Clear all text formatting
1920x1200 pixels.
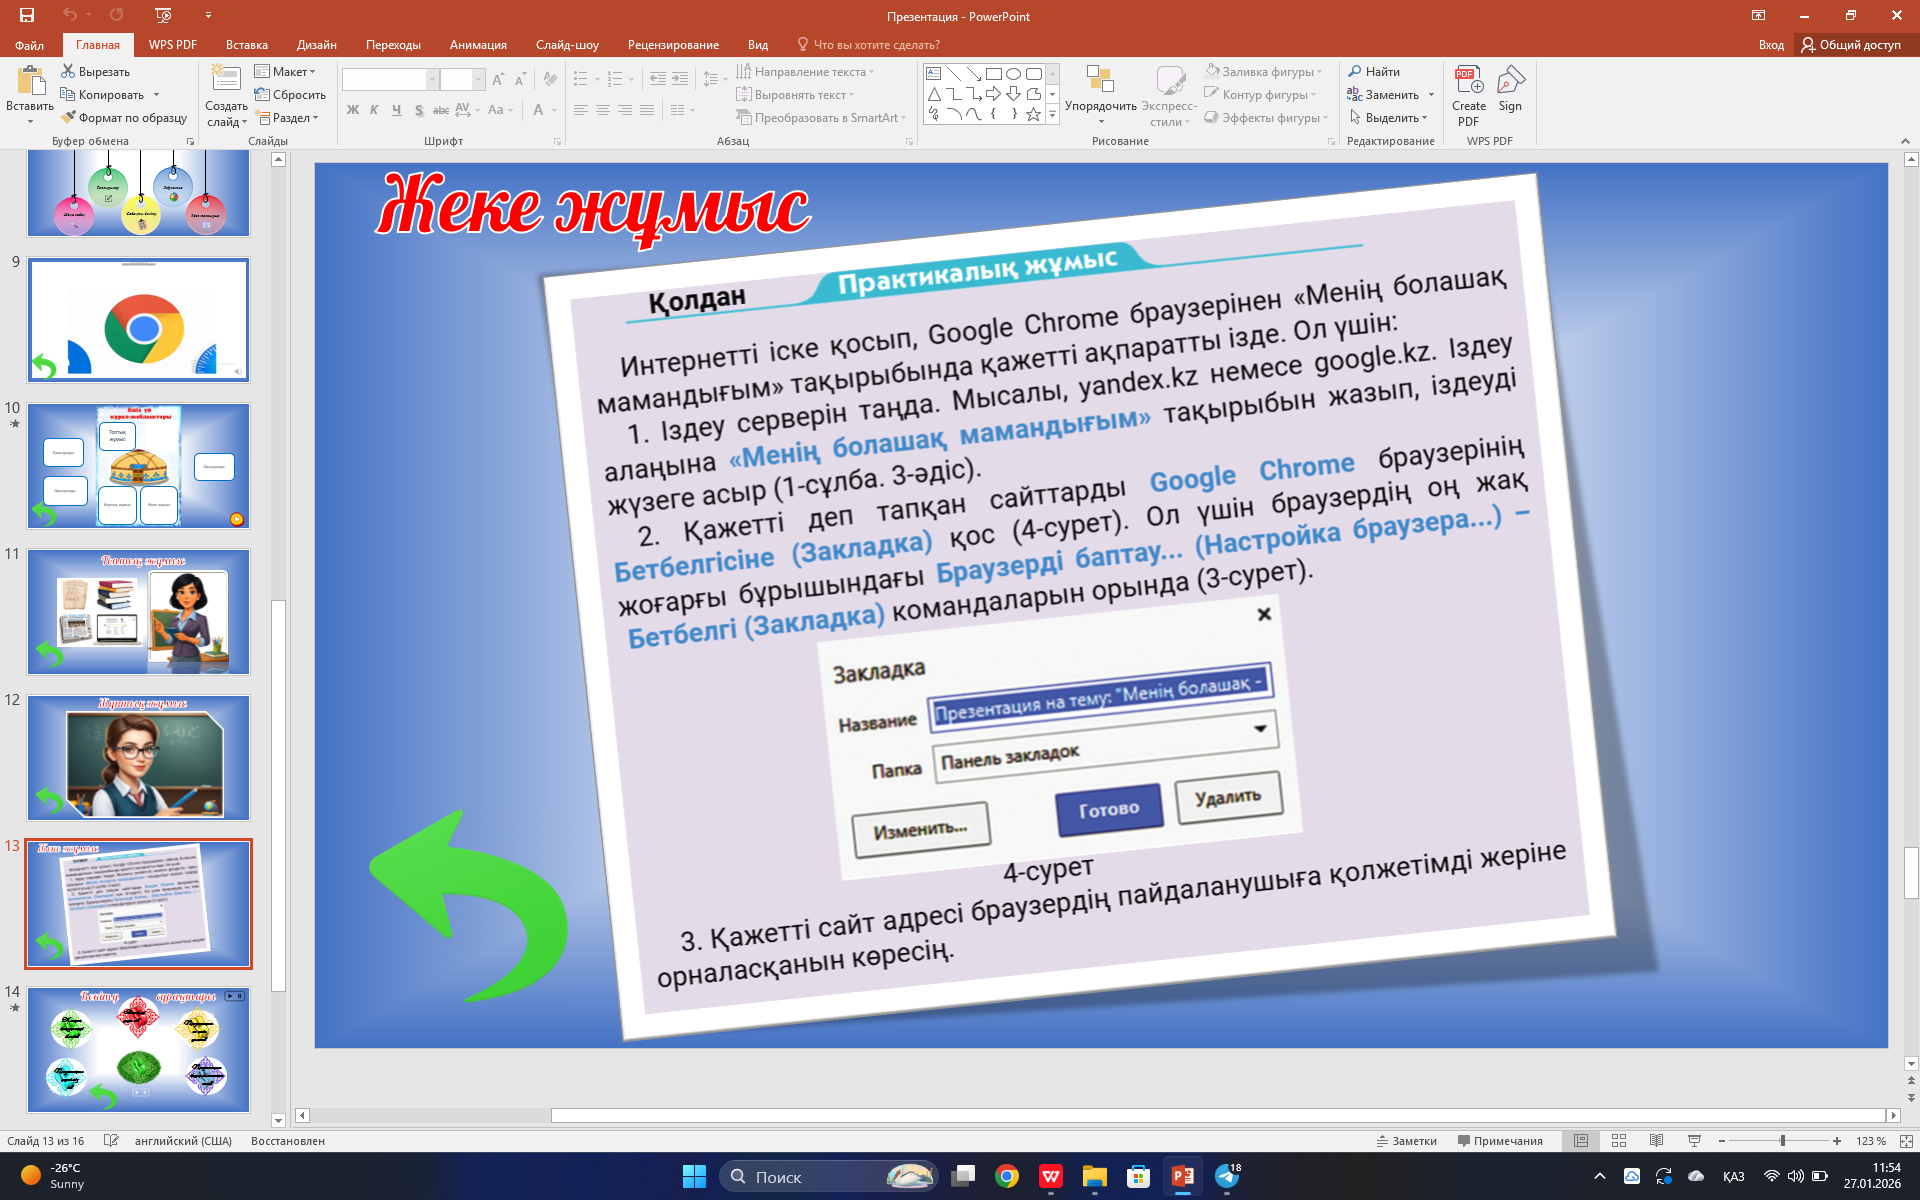[550, 79]
